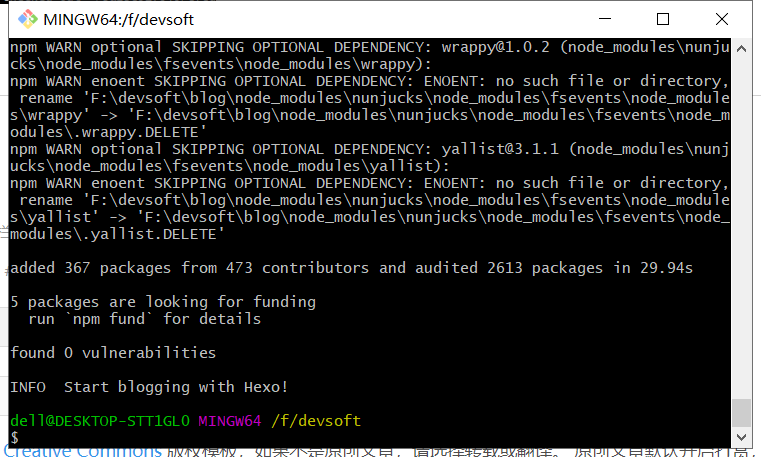
Task: Click the 'found 0 vulnerabilities' line
Action: point(113,353)
